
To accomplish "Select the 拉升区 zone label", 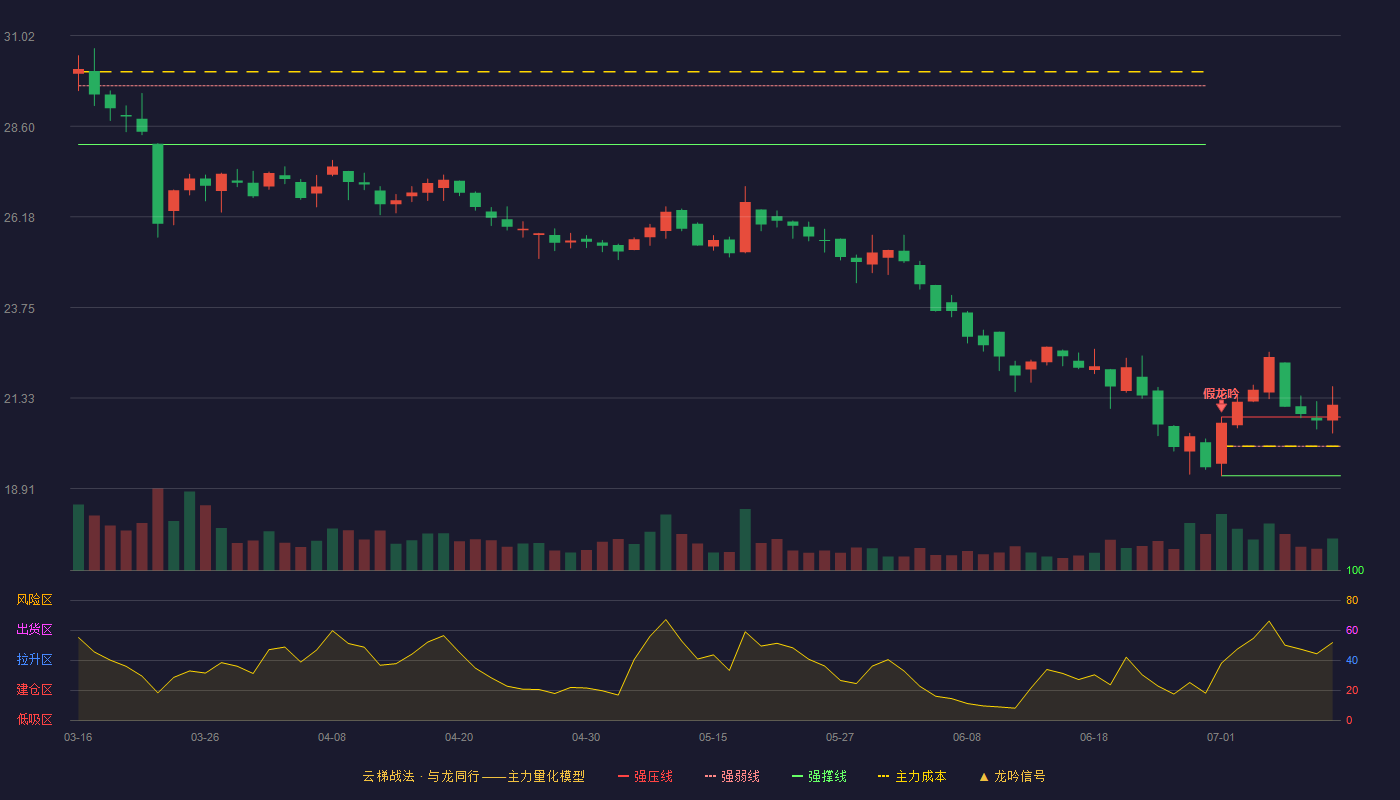I will [x=34, y=660].
